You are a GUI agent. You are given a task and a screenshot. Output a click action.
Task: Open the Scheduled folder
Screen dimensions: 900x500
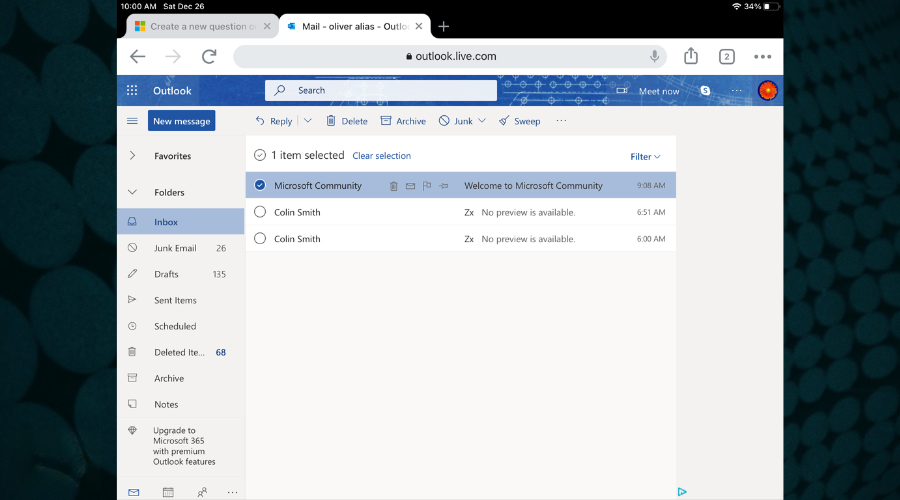tap(181, 326)
